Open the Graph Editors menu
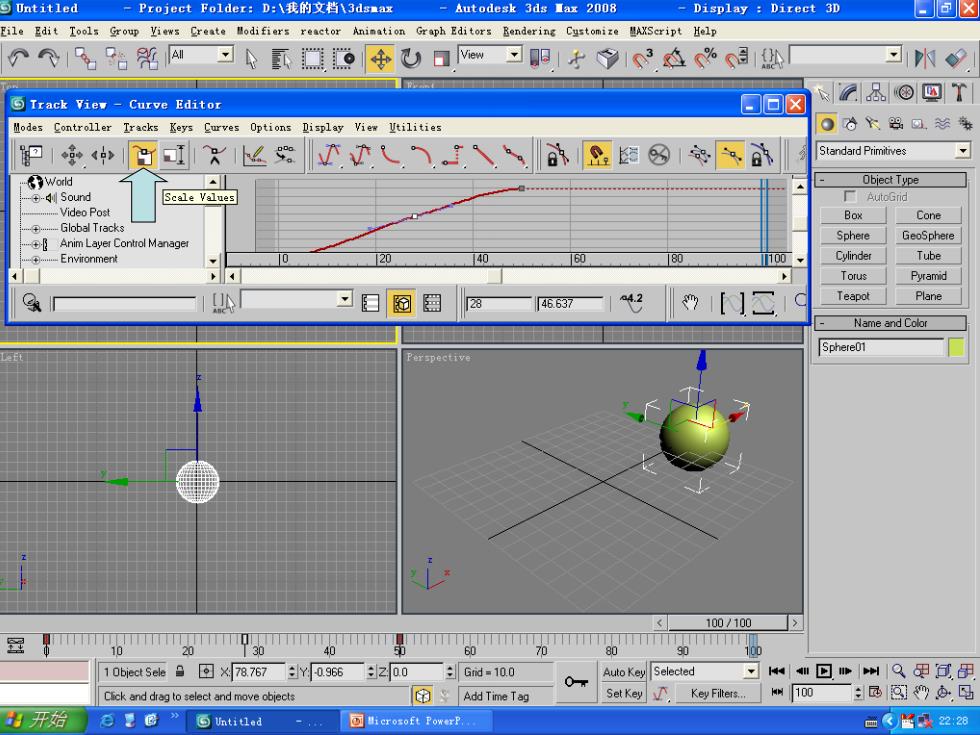This screenshot has width=980, height=735. (453, 31)
